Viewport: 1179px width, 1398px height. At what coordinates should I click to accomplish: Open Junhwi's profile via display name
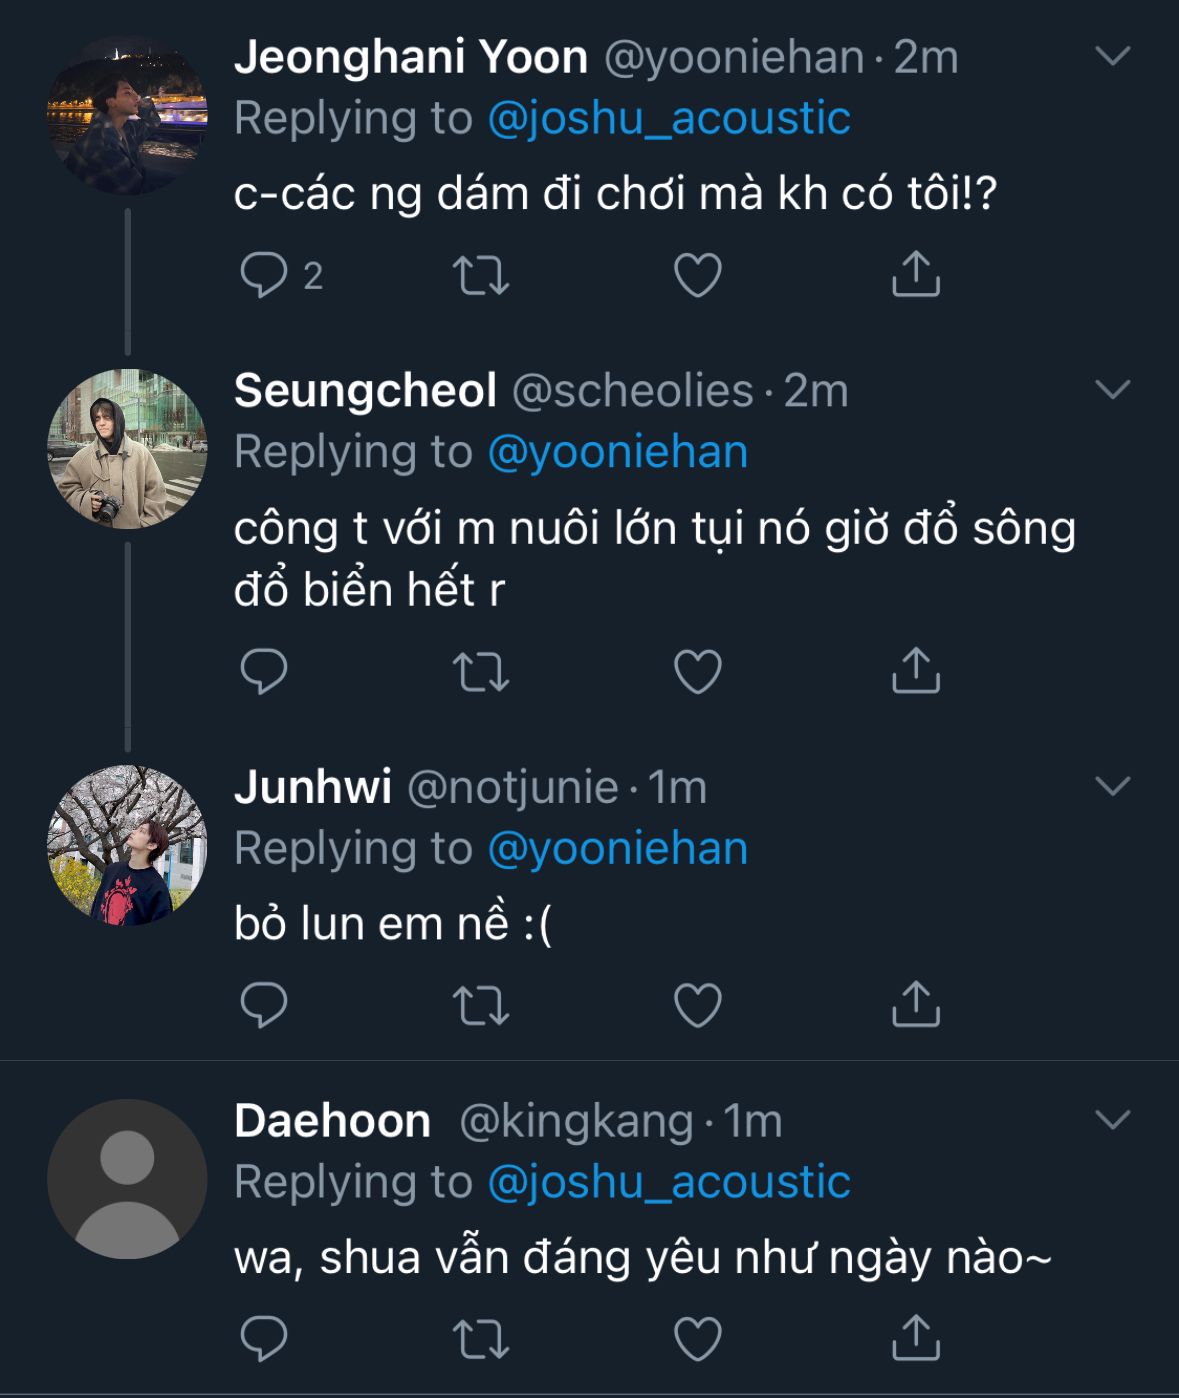coord(312,787)
